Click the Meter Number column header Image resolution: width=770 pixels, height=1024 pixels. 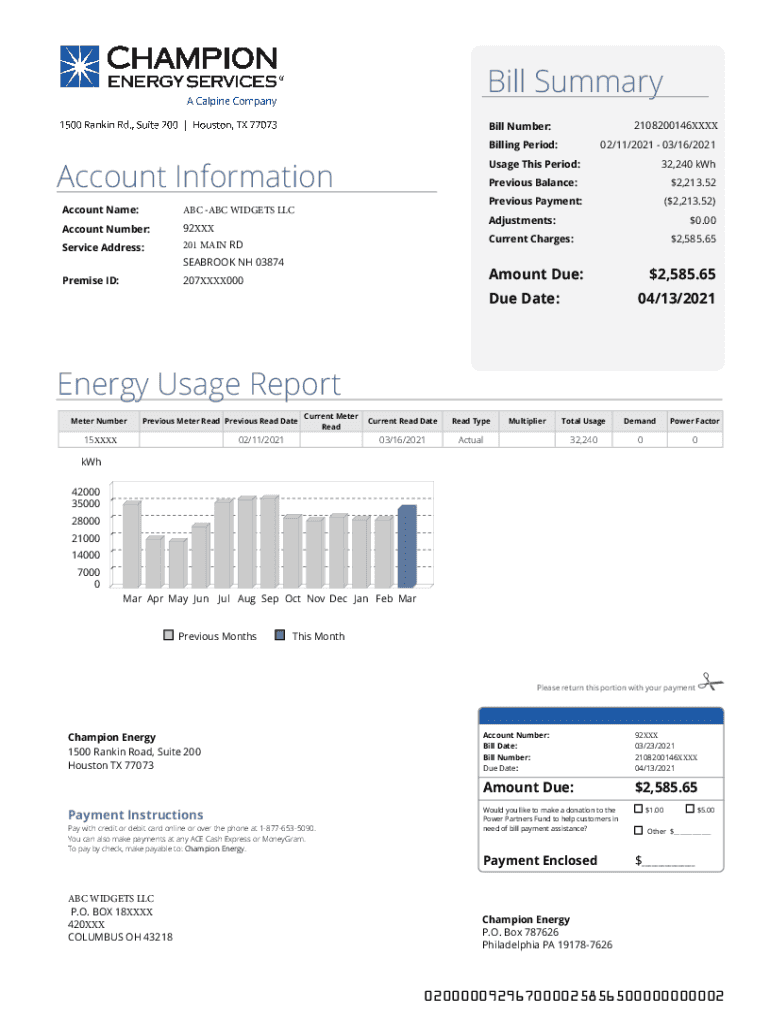click(99, 421)
